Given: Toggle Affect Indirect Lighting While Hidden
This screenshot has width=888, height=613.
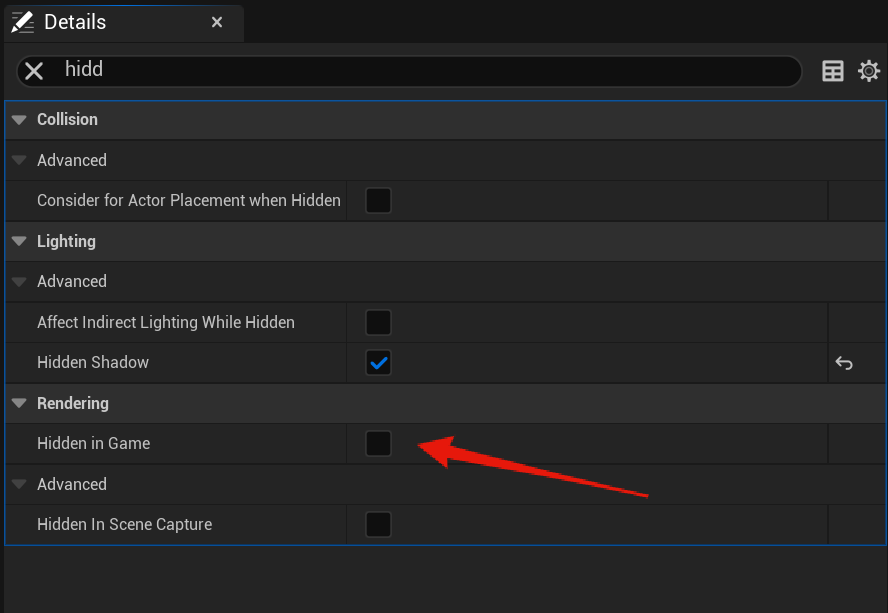Looking at the screenshot, I should pos(378,322).
